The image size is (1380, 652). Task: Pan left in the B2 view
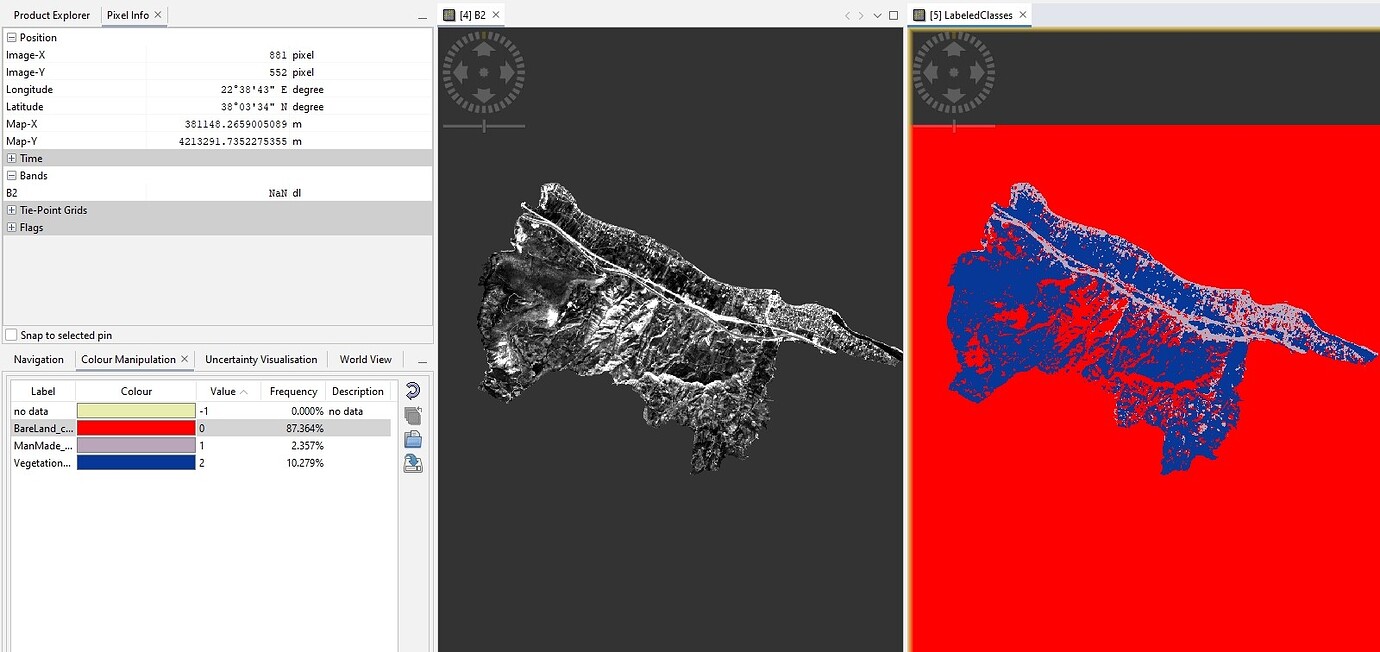click(459, 72)
